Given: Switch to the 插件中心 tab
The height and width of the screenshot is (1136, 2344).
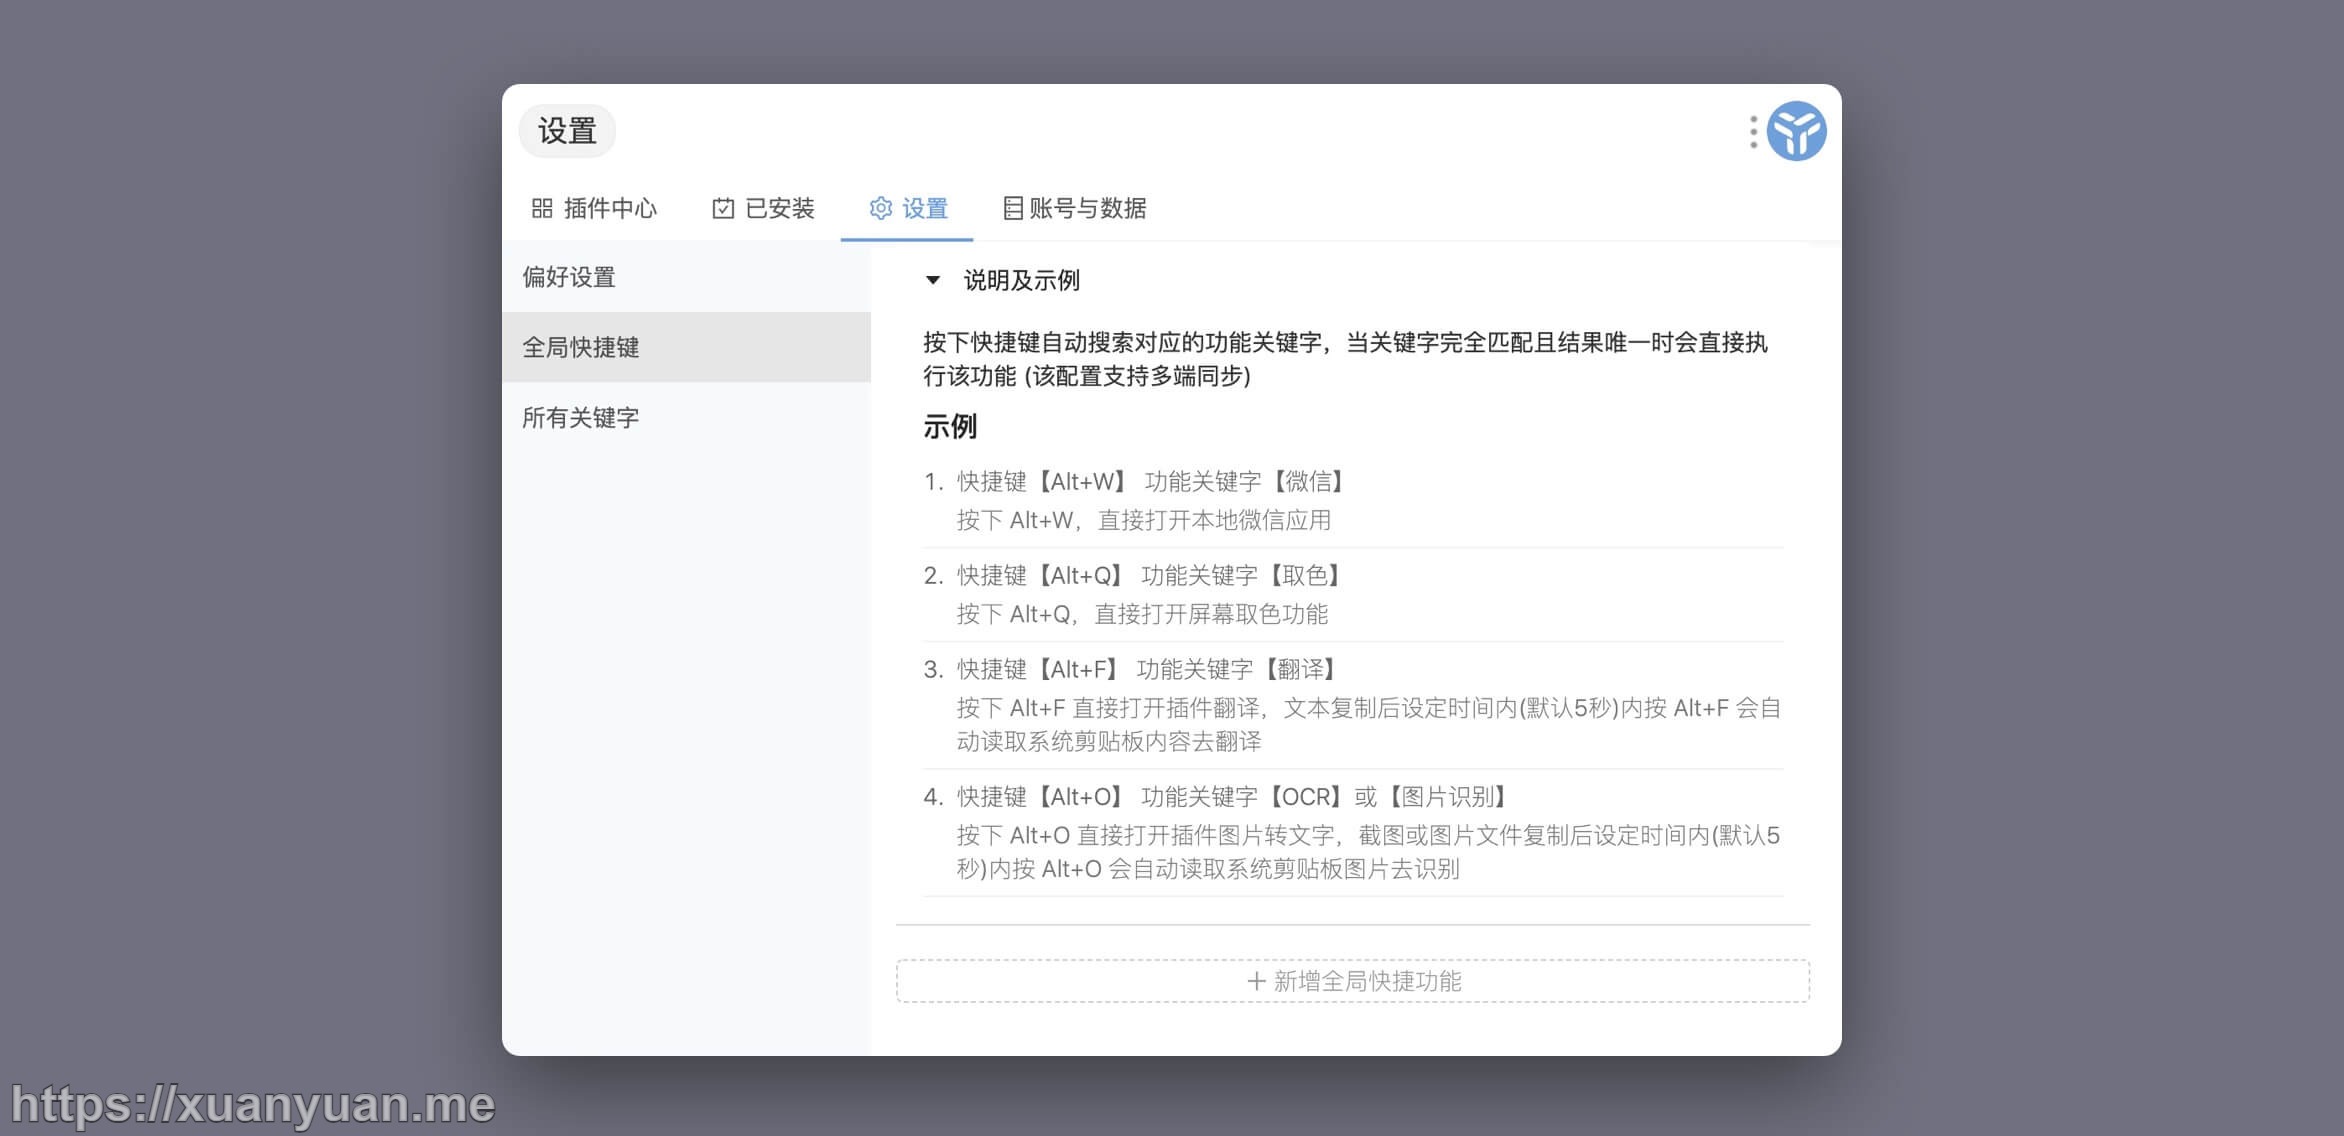Looking at the screenshot, I should (594, 208).
